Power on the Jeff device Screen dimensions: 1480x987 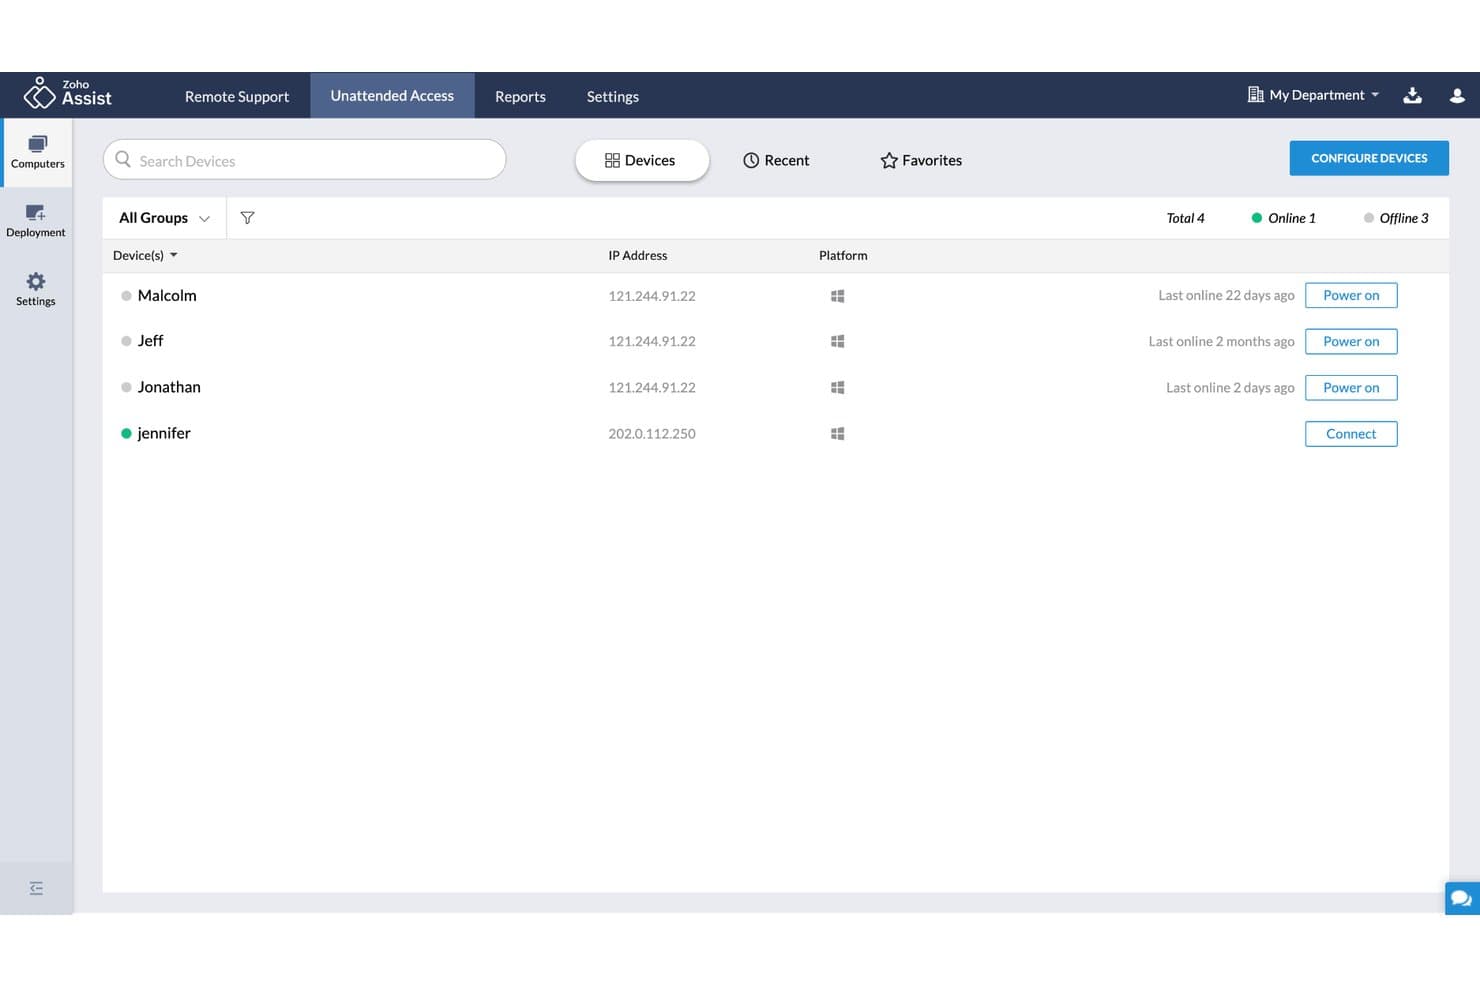click(x=1351, y=341)
